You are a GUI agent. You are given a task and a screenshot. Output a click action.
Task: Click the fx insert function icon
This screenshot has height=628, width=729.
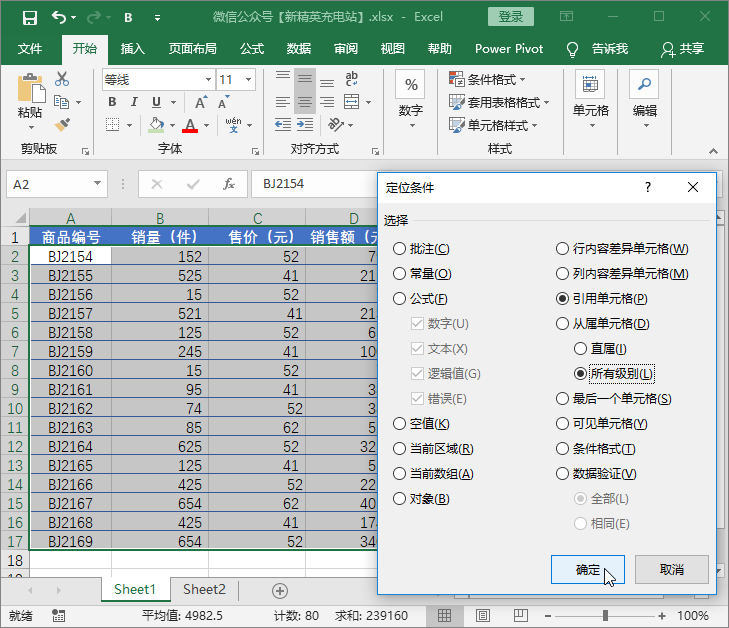pyautogui.click(x=228, y=184)
